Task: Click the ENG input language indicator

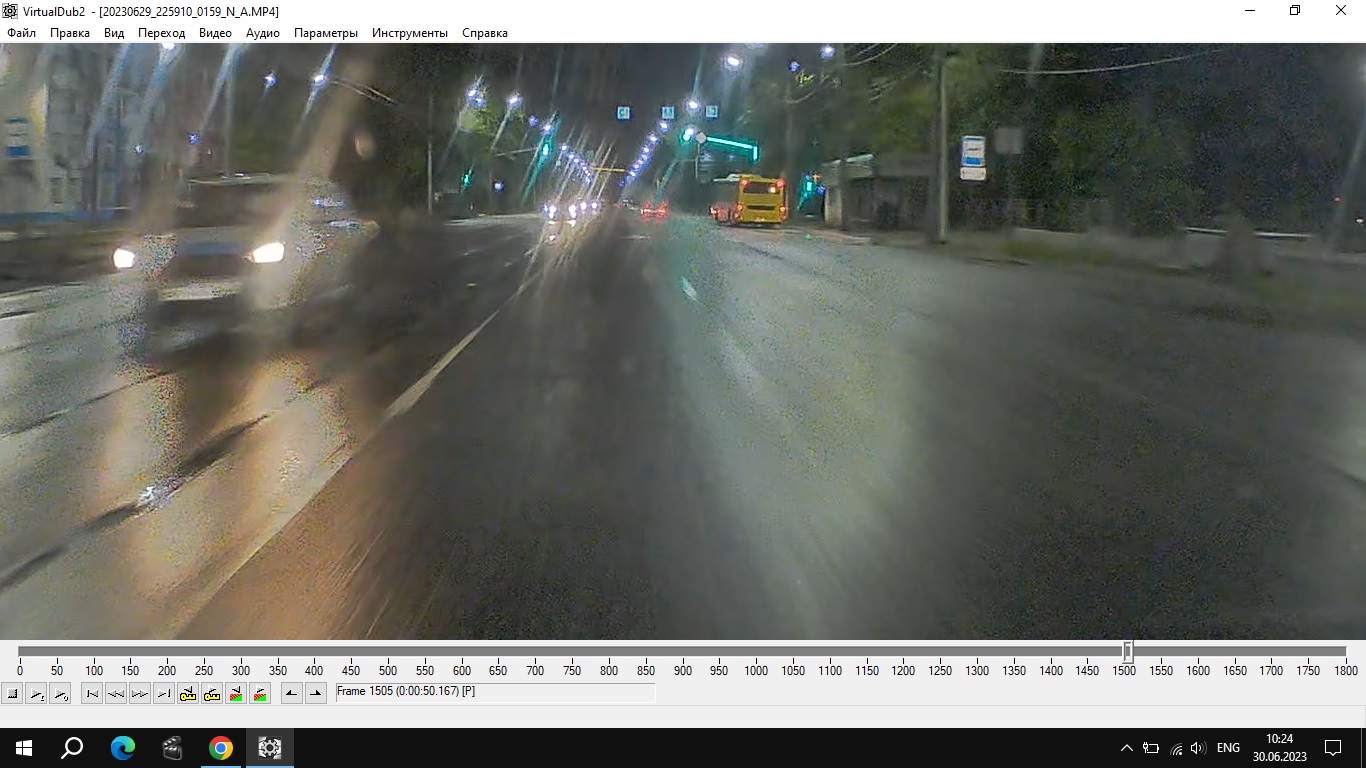Action: (1228, 748)
